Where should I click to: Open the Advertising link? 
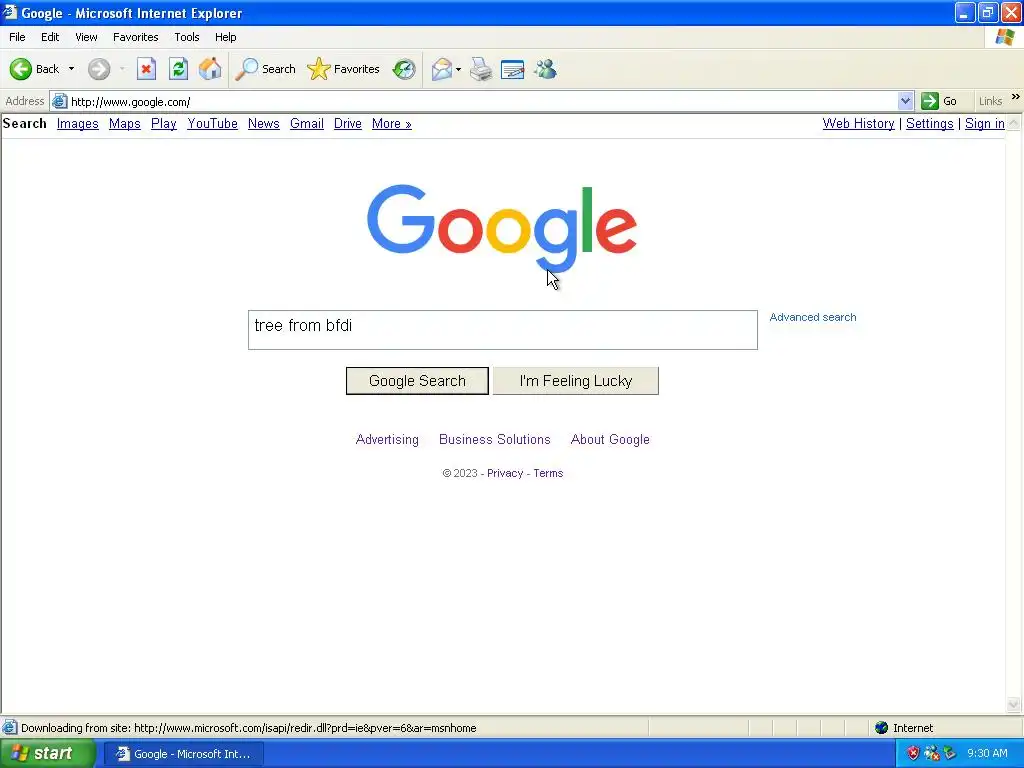point(387,440)
